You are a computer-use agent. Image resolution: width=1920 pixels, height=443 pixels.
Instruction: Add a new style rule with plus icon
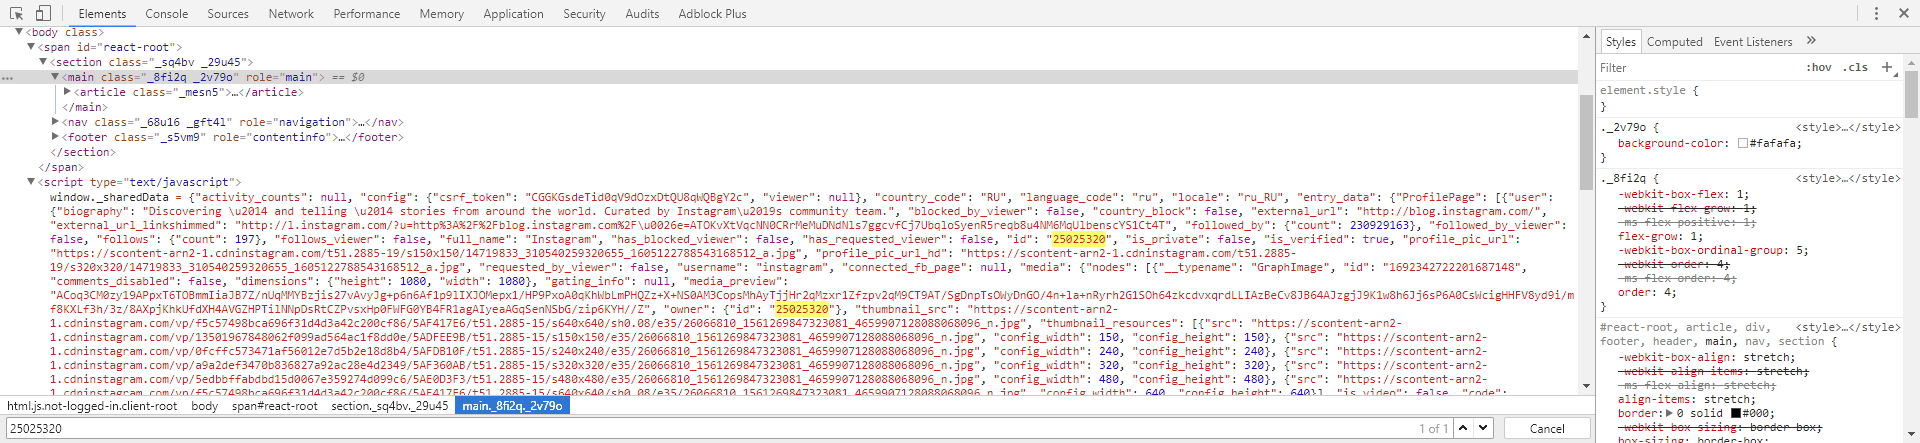pos(1887,67)
